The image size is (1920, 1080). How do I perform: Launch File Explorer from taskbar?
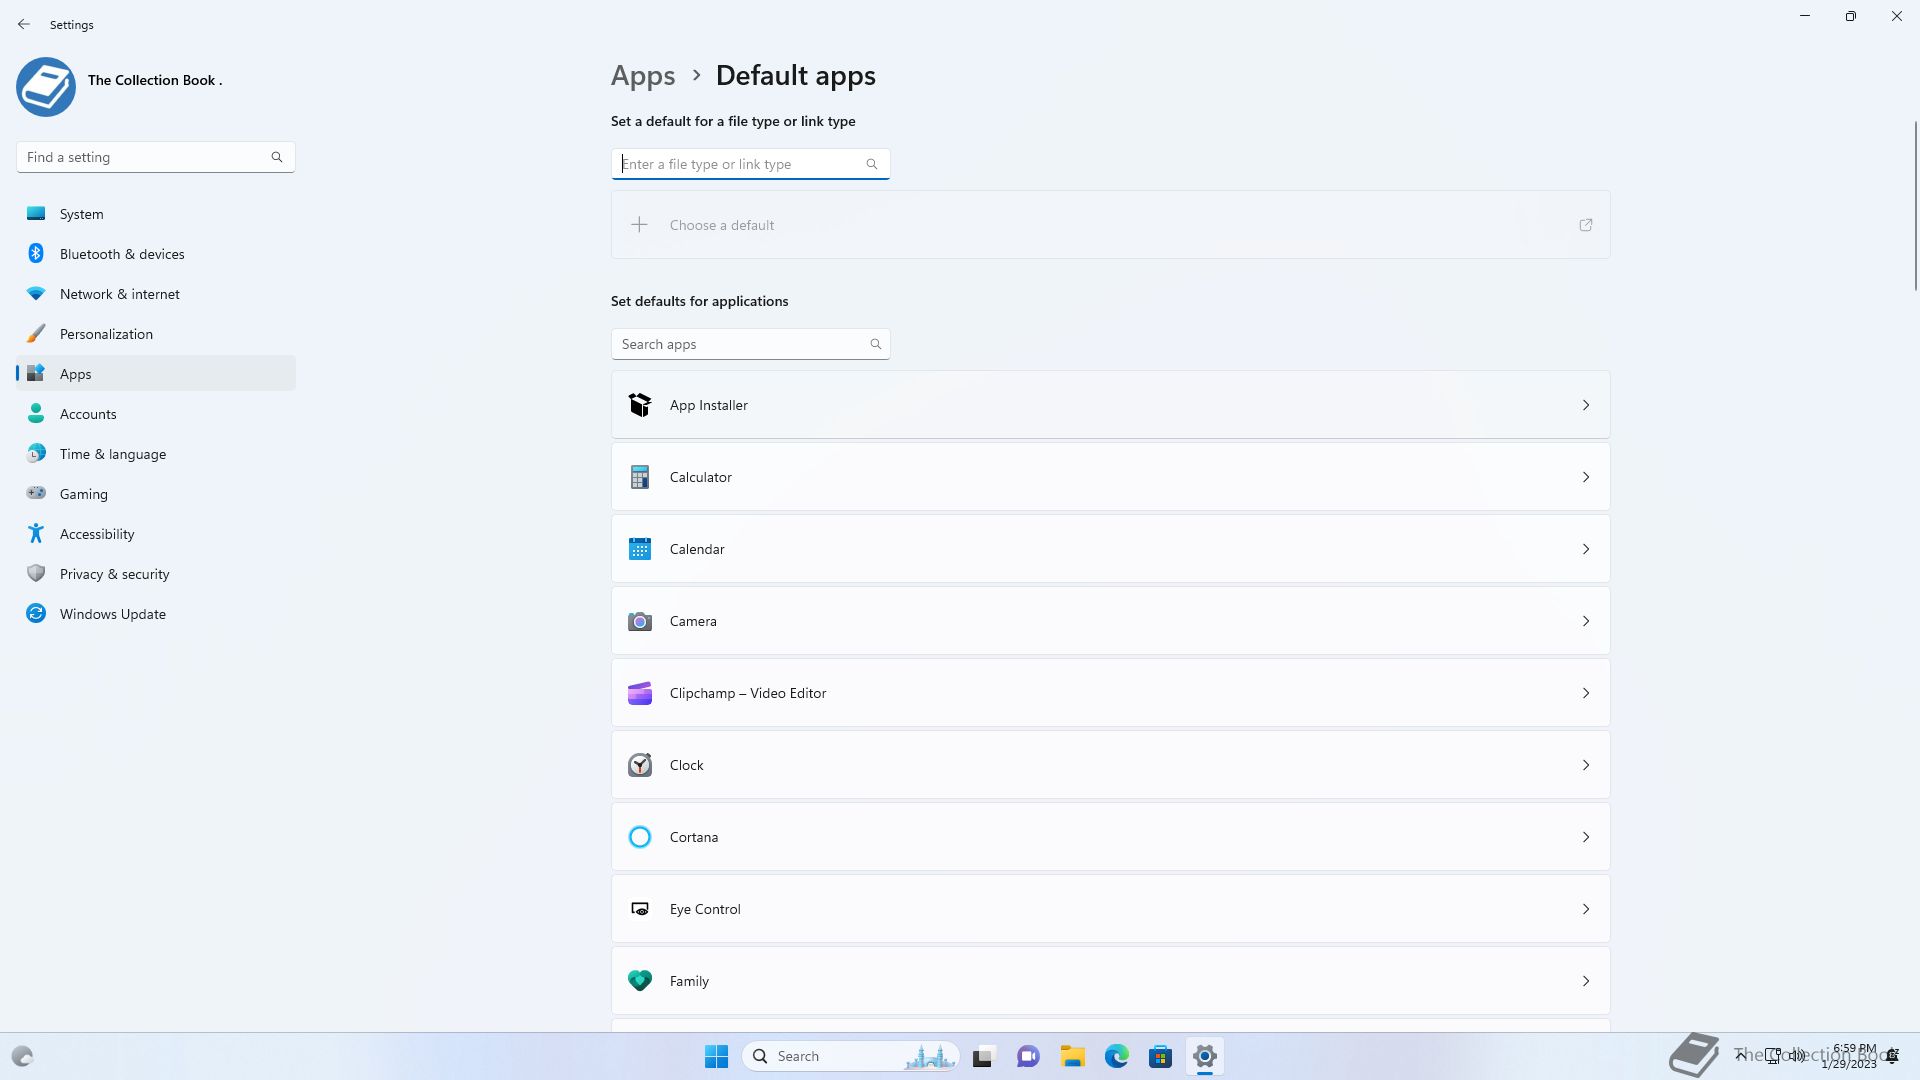point(1072,1056)
